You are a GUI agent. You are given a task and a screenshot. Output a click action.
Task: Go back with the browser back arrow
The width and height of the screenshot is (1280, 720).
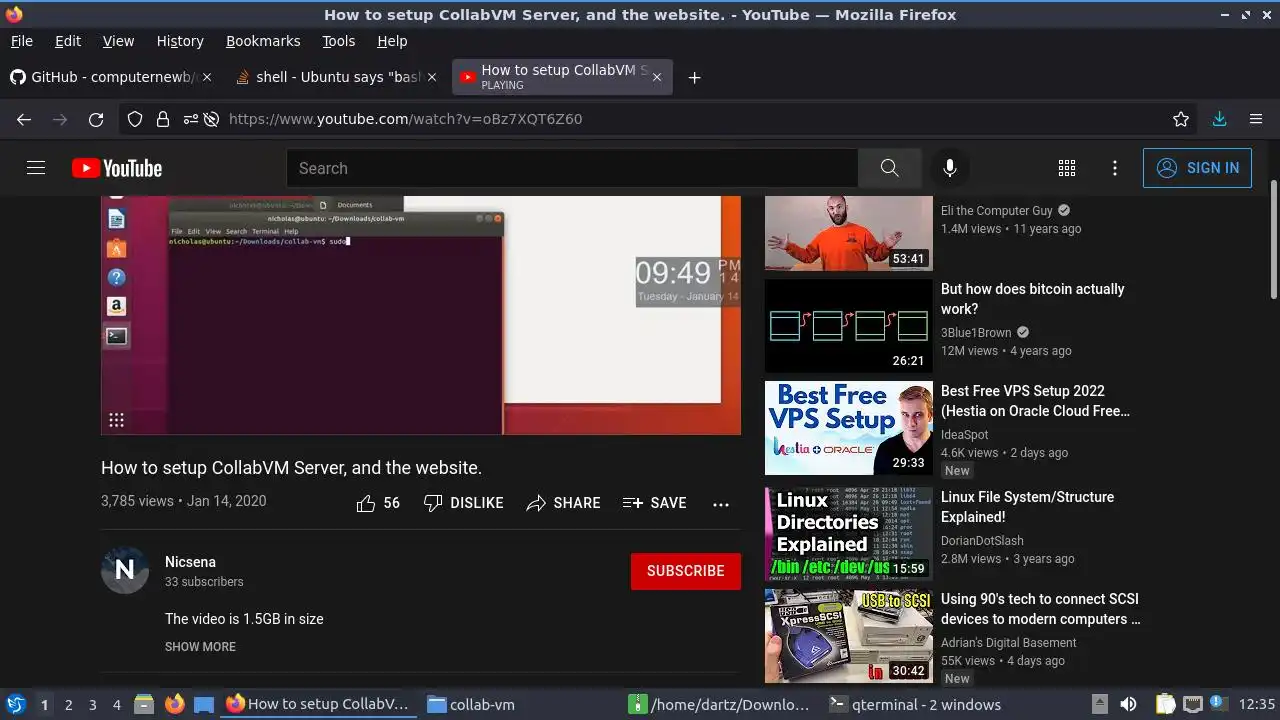[24, 119]
